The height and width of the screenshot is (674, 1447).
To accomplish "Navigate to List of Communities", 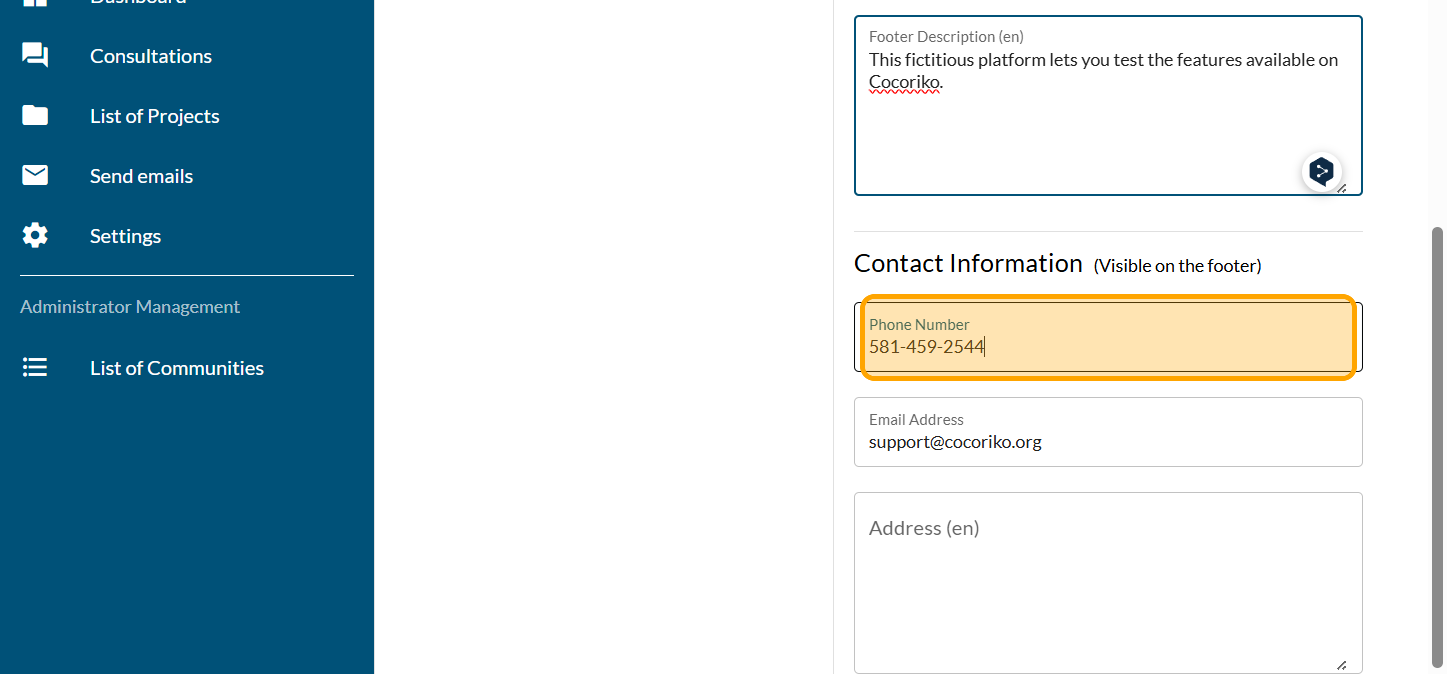I will point(177,368).
